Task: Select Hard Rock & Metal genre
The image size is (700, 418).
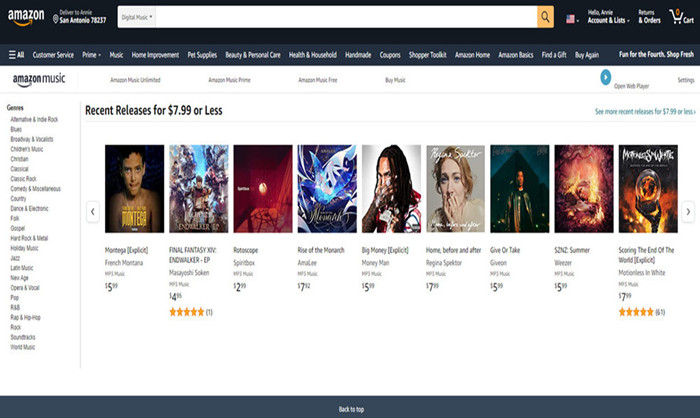Action: tap(29, 238)
